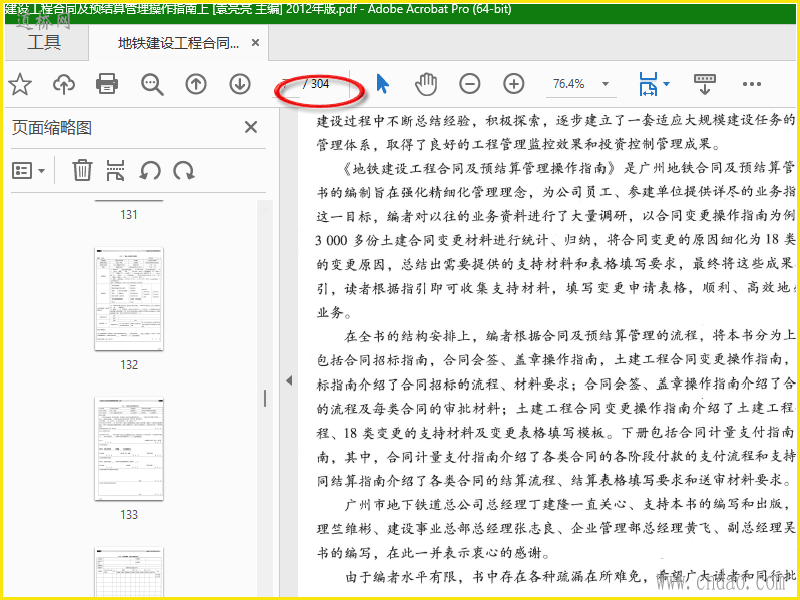Open the thumbnail options menu icon
Viewport: 800px width, 600px height.
pos(28,170)
